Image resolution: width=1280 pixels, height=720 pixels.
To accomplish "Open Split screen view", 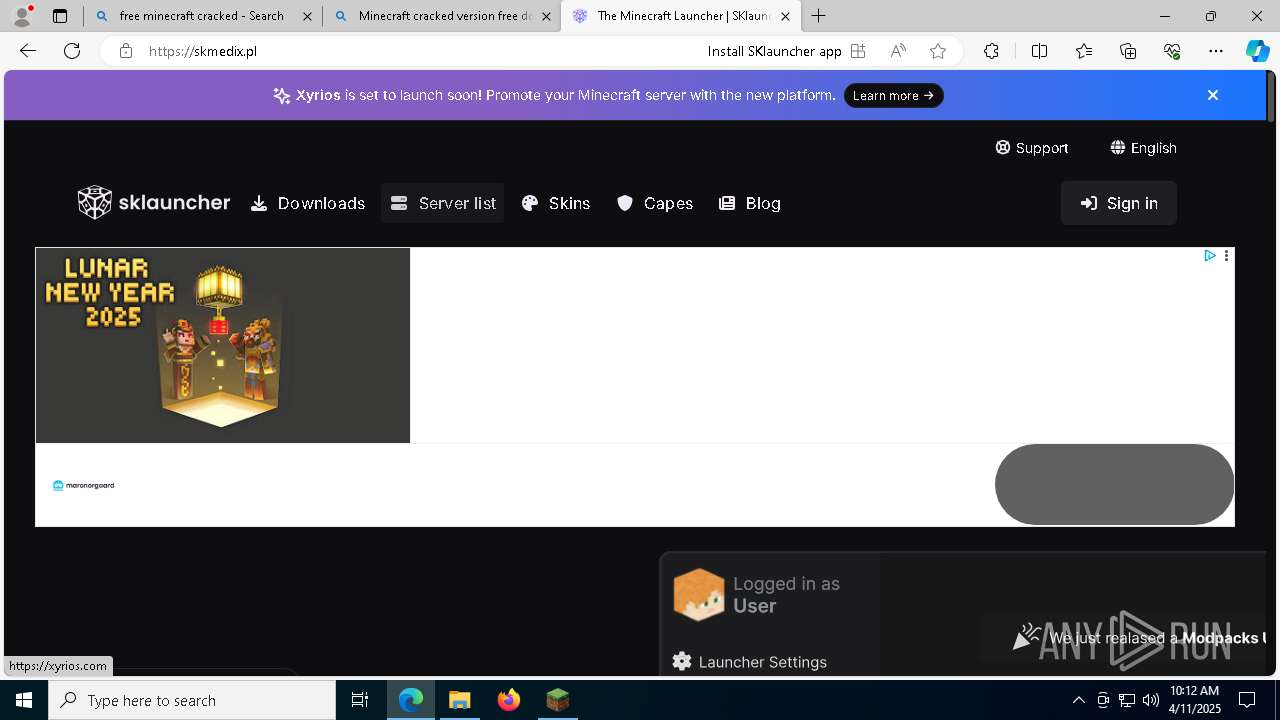I will (x=1039, y=51).
